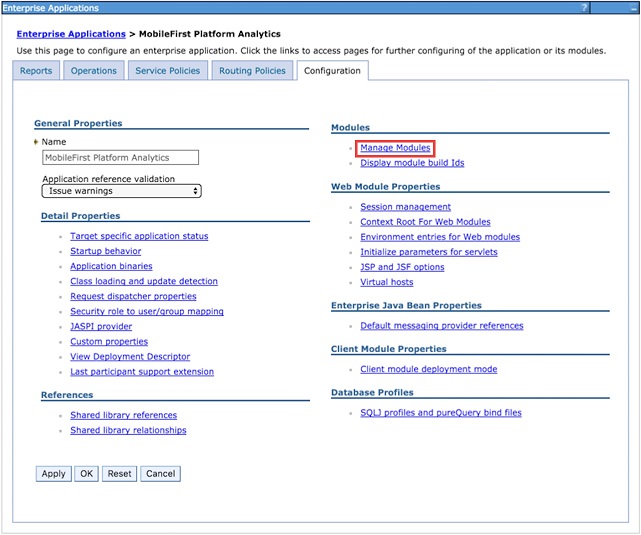The width and height of the screenshot is (641, 535).
Task: Click the Name input field
Action: click(121, 158)
